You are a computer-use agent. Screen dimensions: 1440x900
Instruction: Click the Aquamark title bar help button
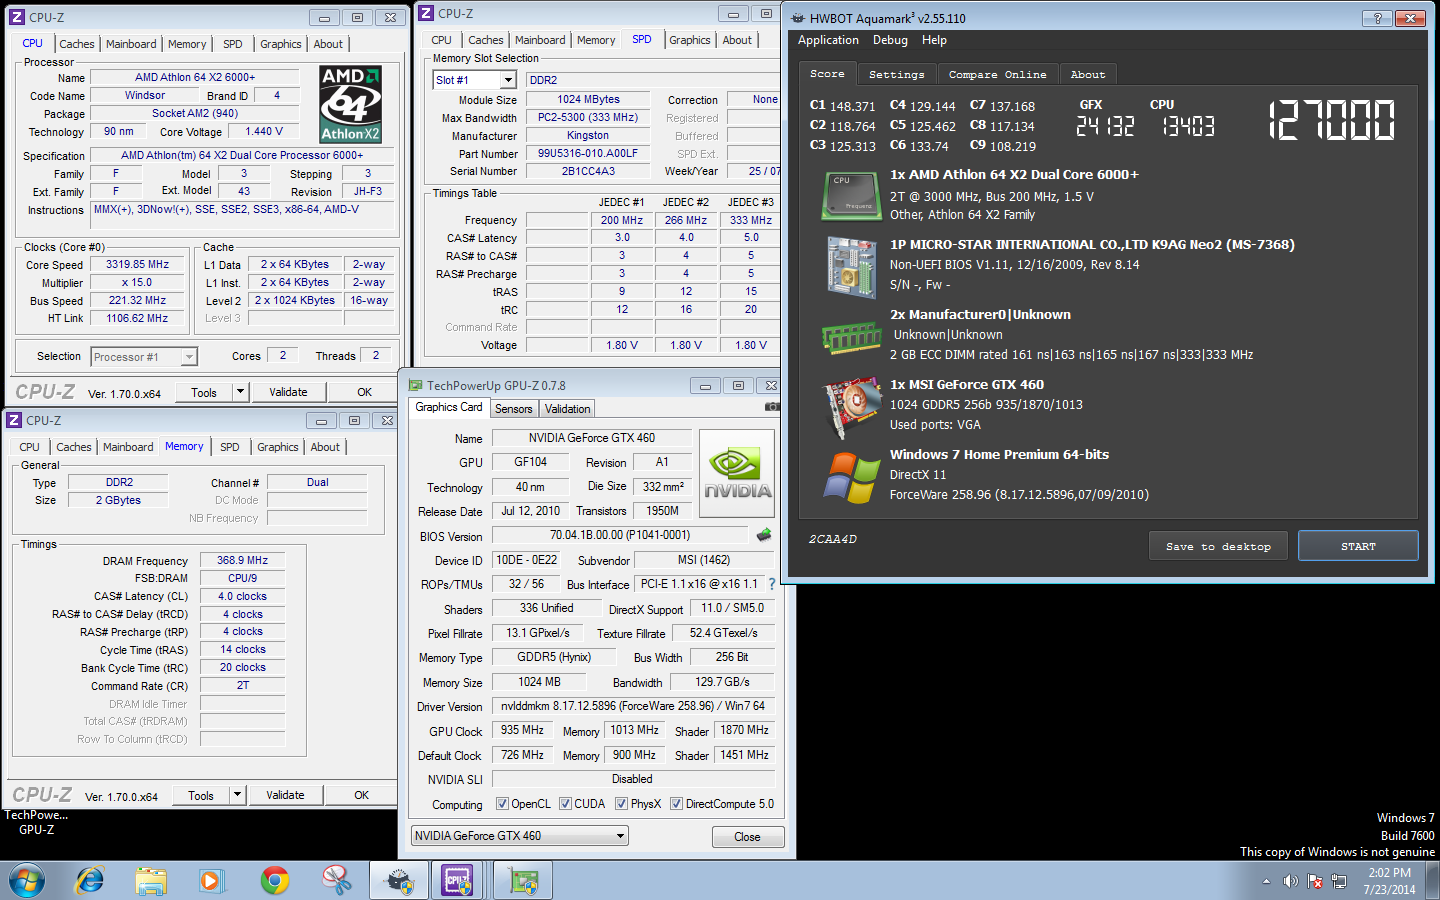[1377, 18]
